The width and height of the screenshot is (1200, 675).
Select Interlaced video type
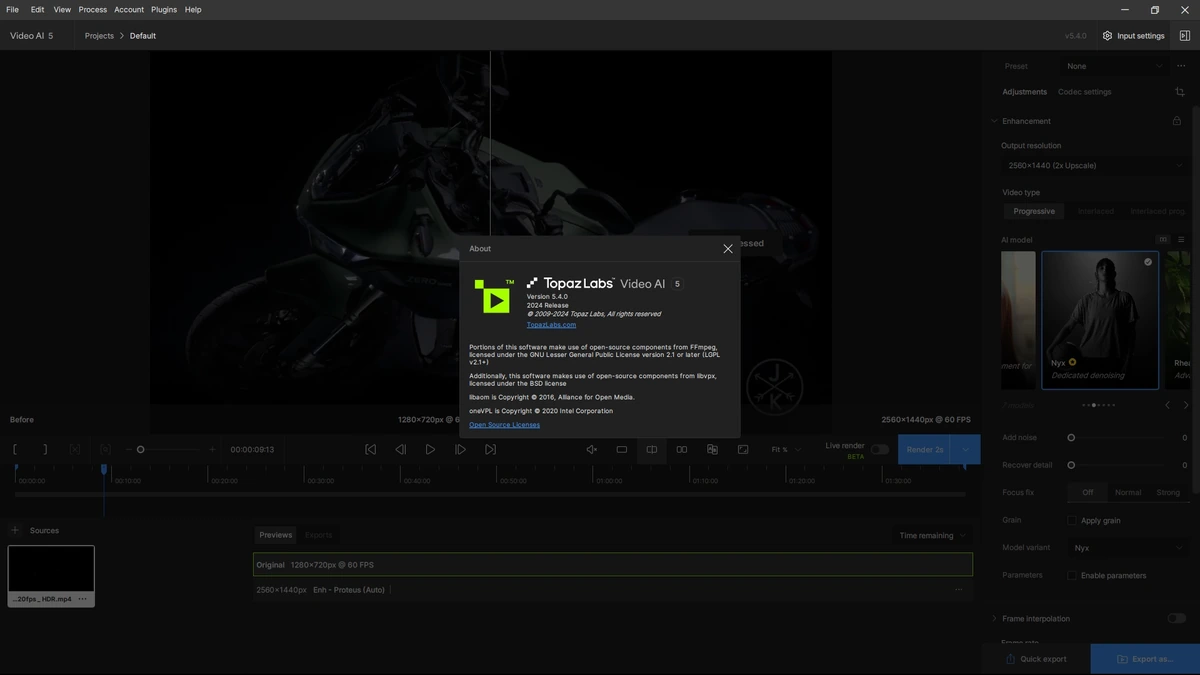coord(1095,212)
